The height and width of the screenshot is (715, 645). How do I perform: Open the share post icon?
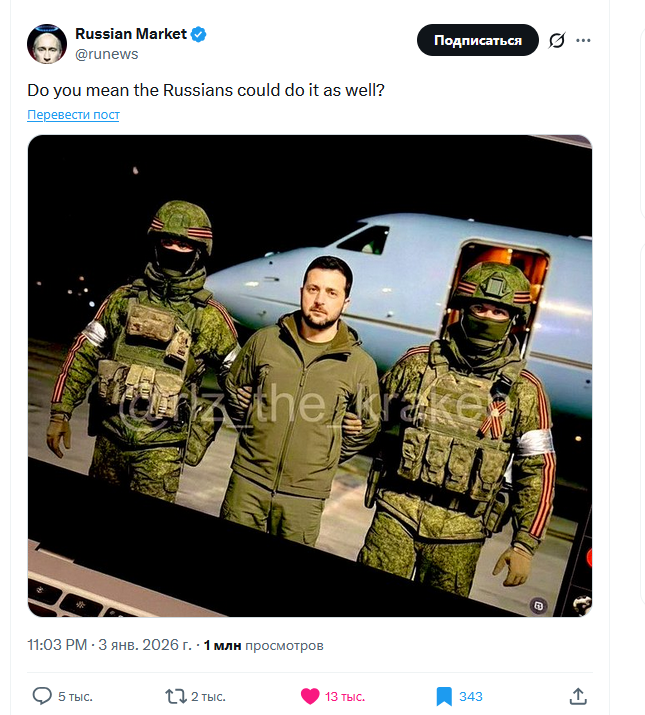pos(578,696)
